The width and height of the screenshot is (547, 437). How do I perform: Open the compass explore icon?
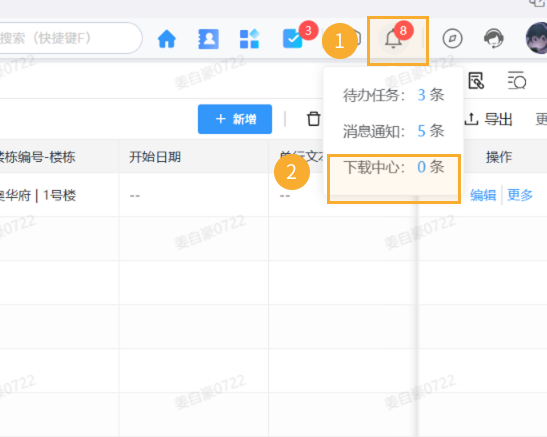click(452, 39)
